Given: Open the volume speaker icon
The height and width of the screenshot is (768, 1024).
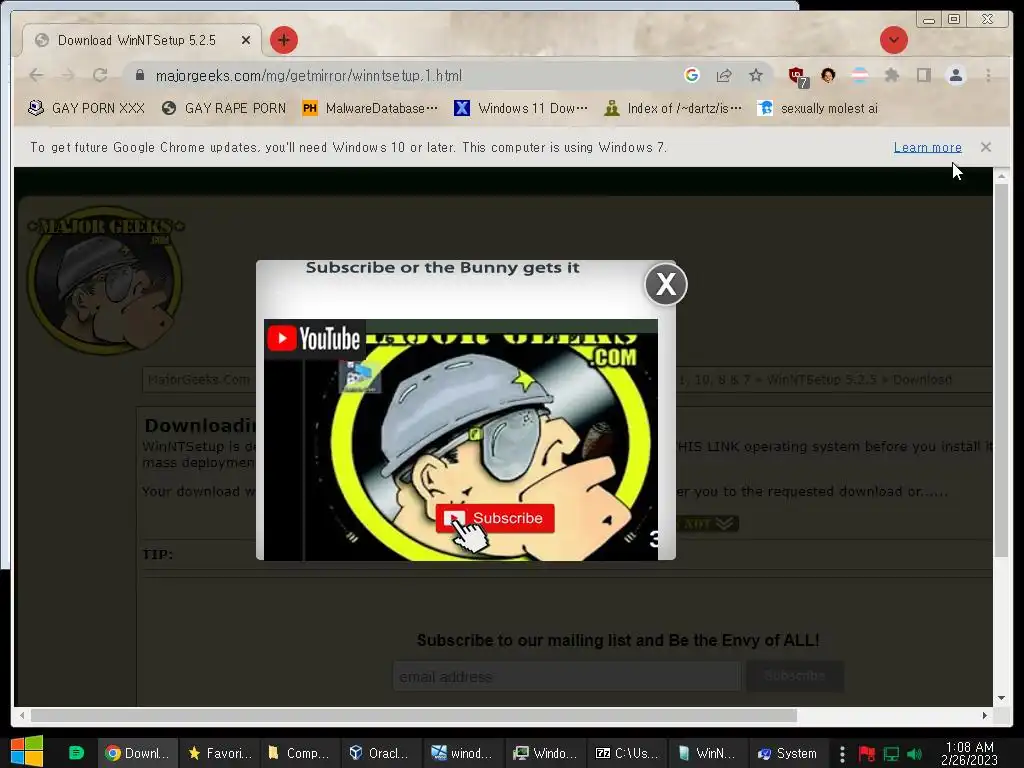Looking at the screenshot, I should click(914, 754).
